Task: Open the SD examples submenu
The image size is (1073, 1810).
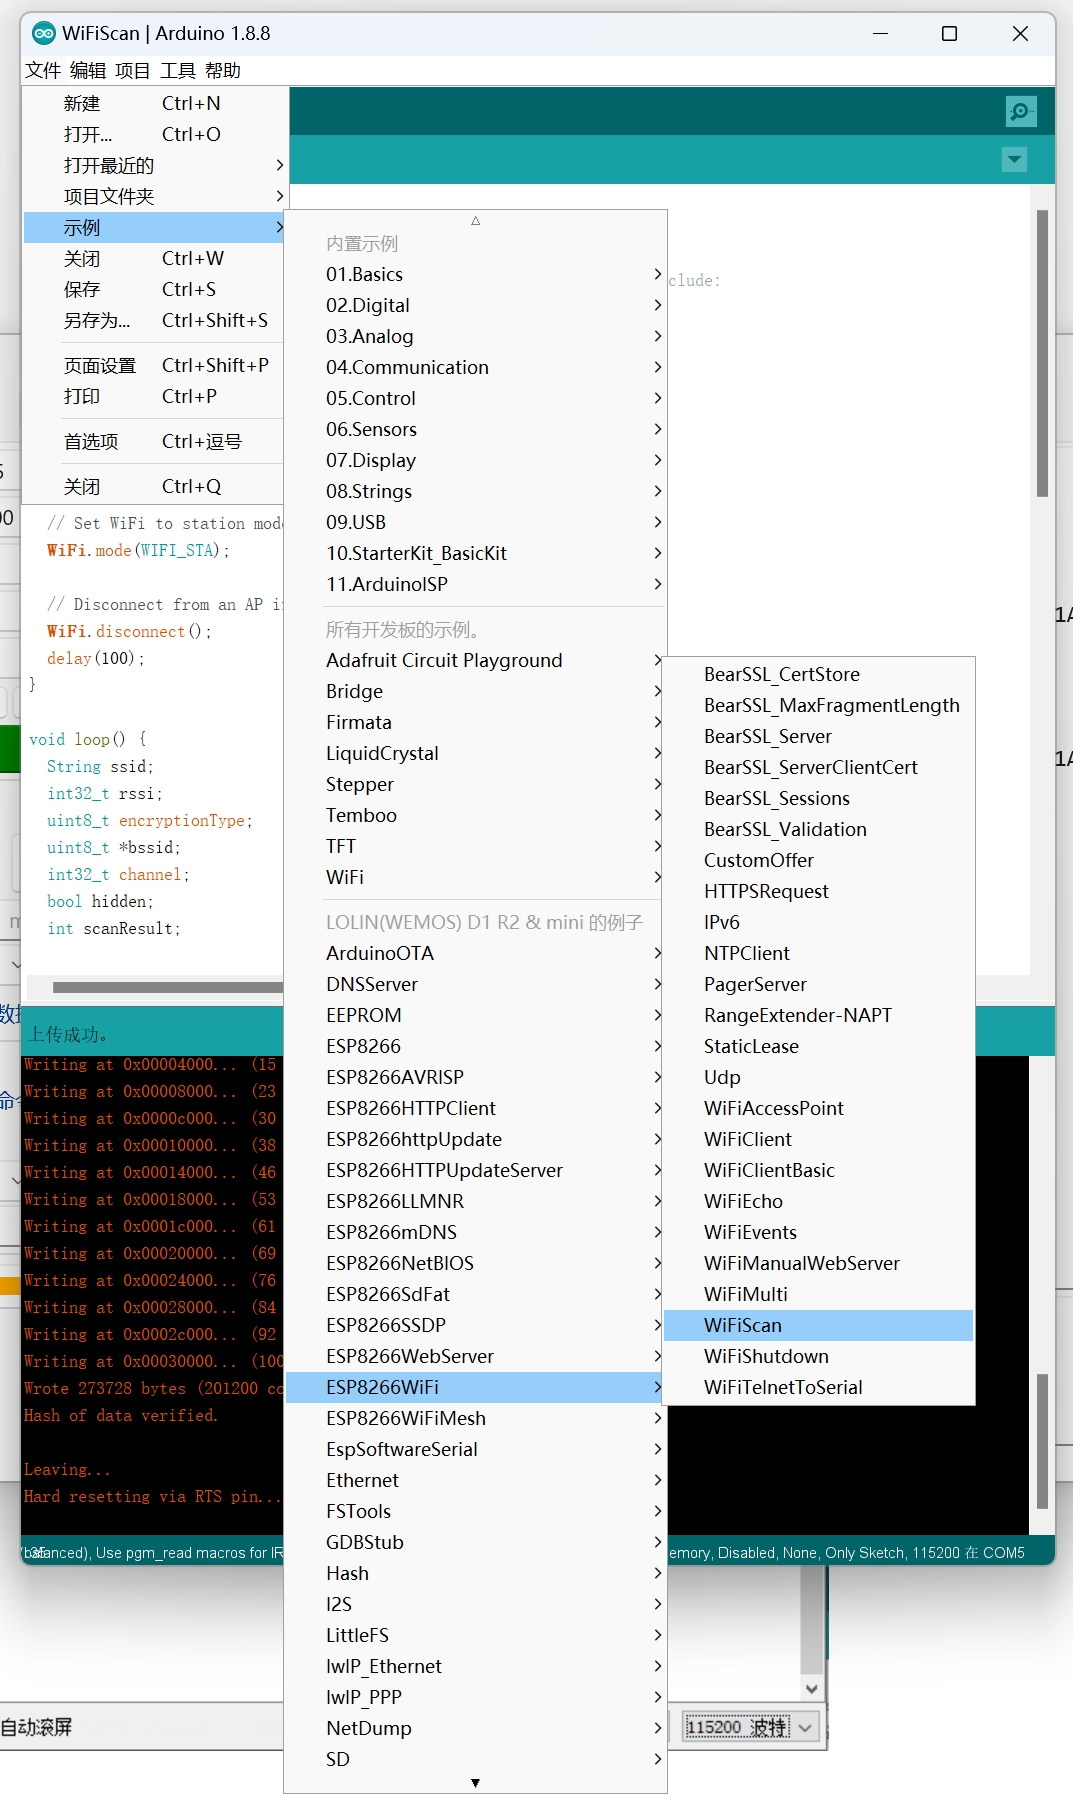Action: [475, 1759]
